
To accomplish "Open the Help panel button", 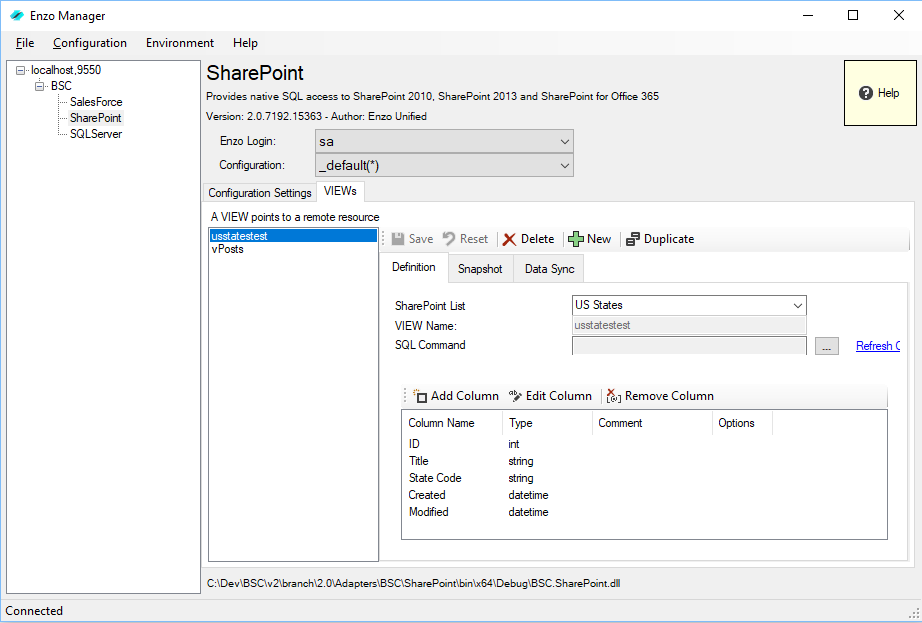I will point(879,93).
